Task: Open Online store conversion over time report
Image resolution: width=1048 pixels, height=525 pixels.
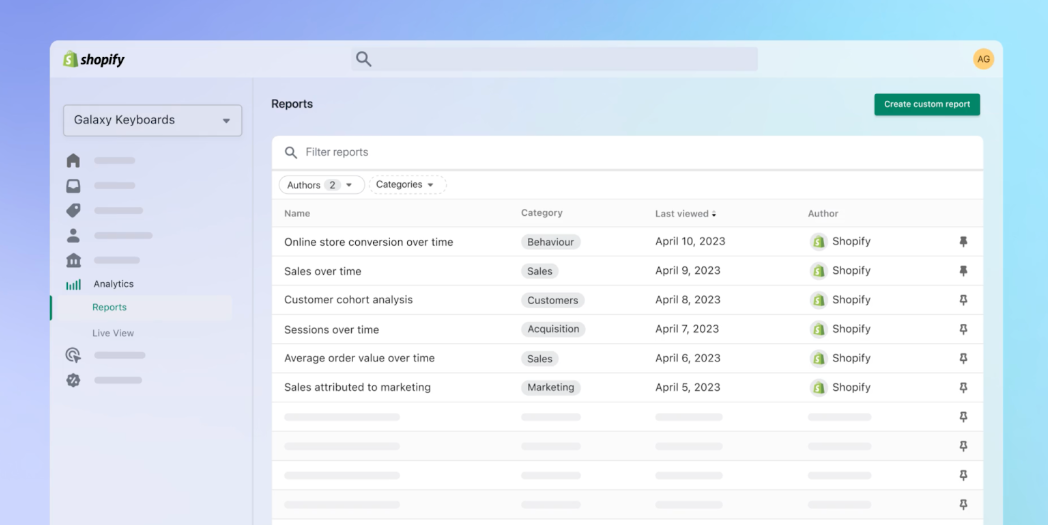Action: click(x=368, y=242)
